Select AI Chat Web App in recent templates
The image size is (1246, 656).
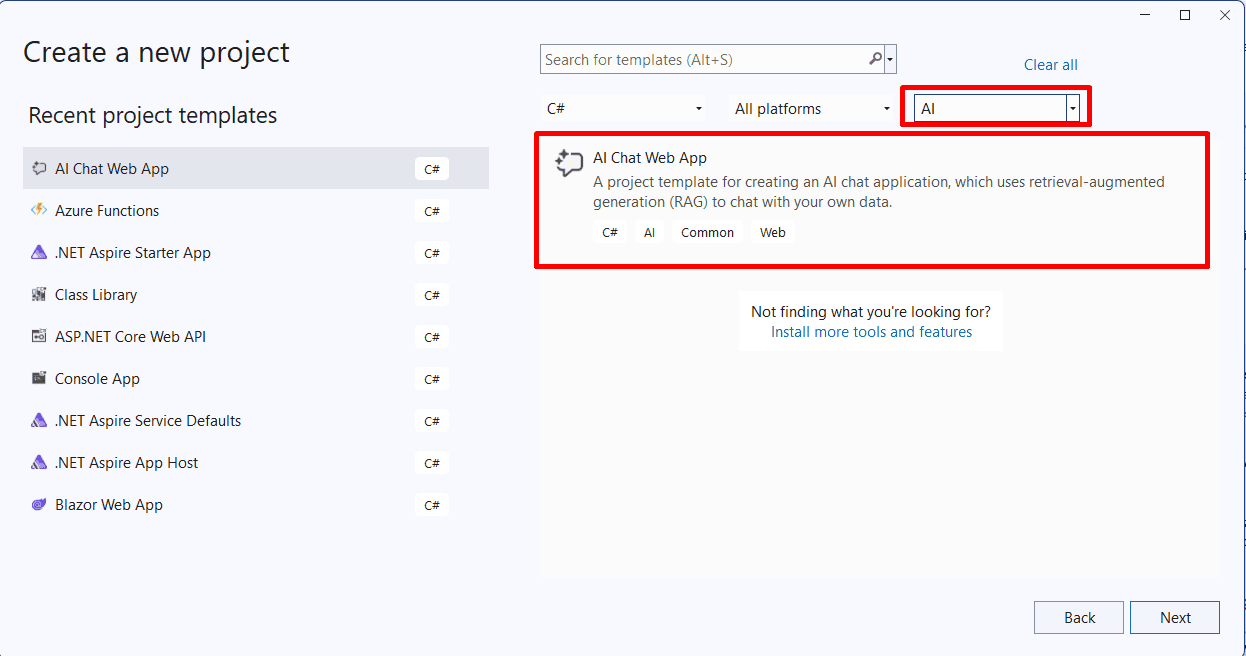(256, 168)
